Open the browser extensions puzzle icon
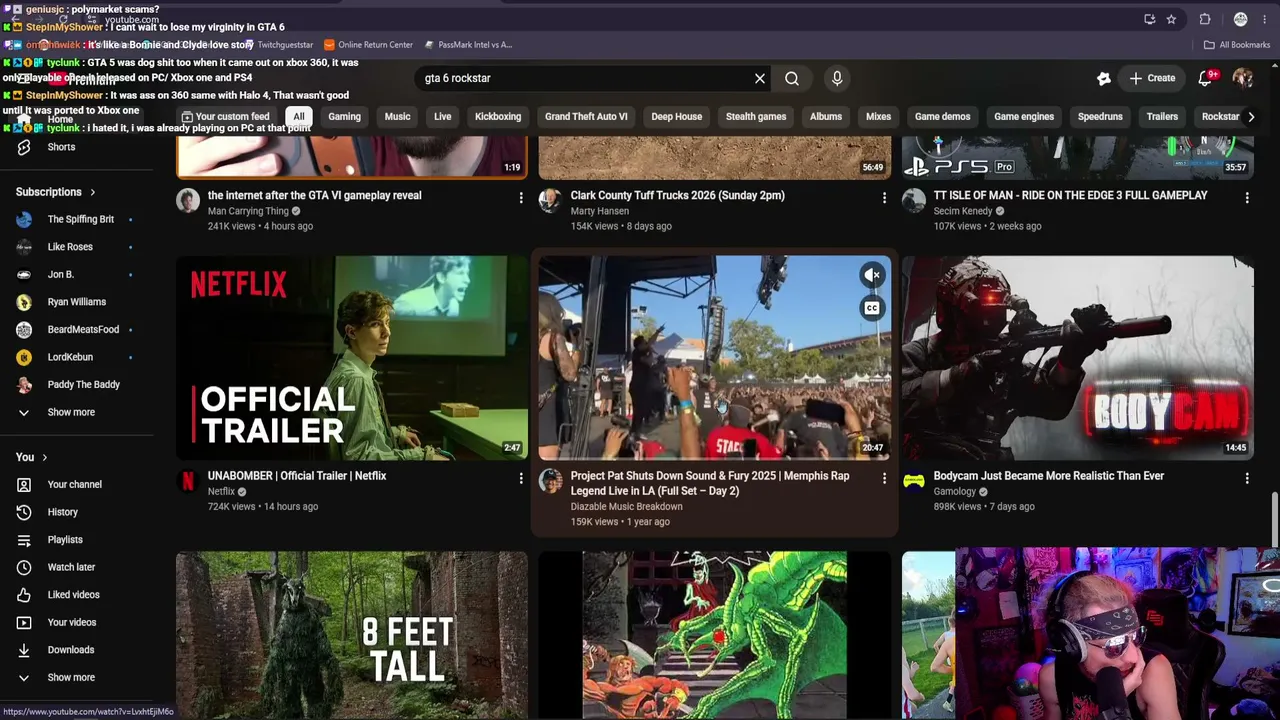This screenshot has width=1280, height=720. pyautogui.click(x=1205, y=19)
